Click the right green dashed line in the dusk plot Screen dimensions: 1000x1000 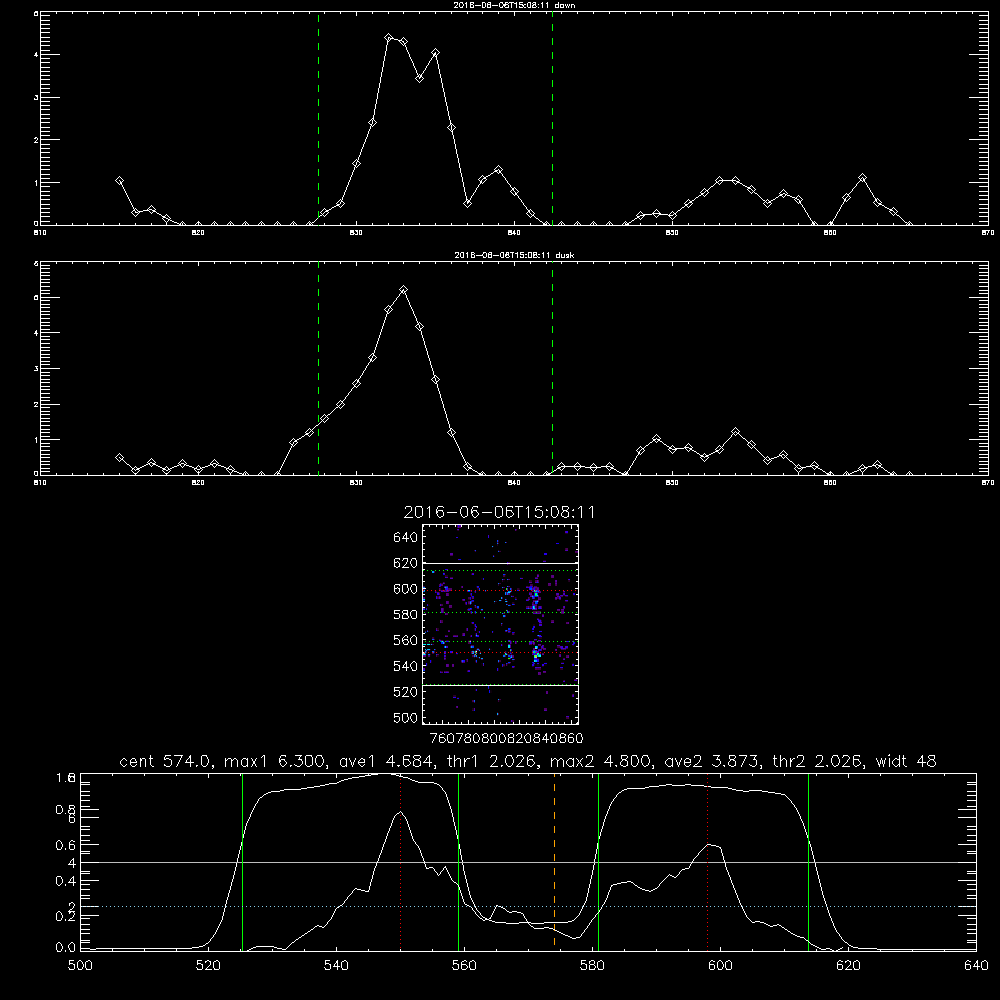pos(552,368)
